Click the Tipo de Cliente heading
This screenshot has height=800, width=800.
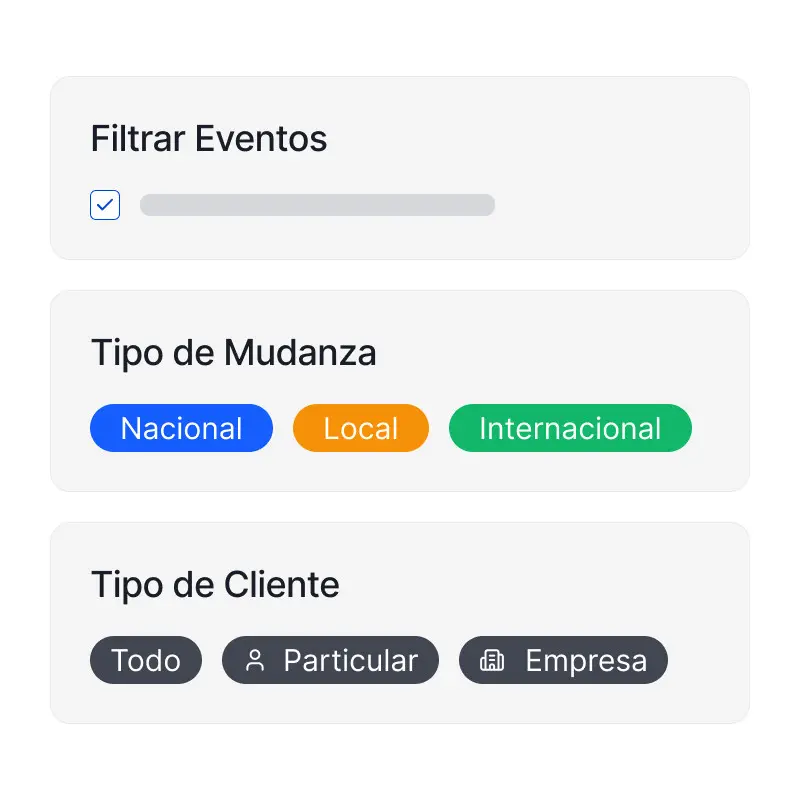click(x=214, y=585)
